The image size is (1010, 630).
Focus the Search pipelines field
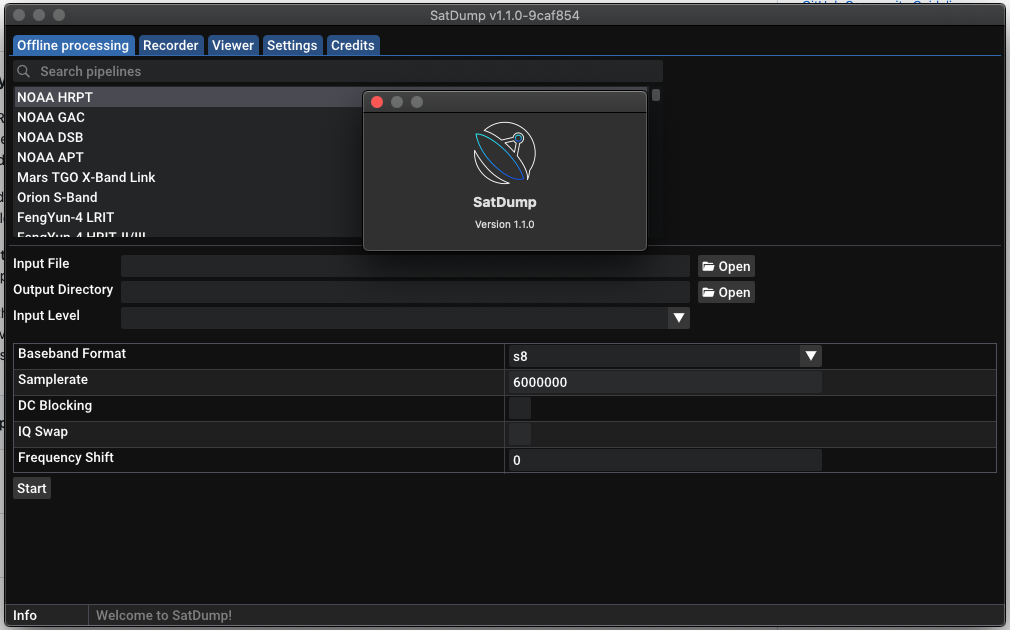[338, 71]
